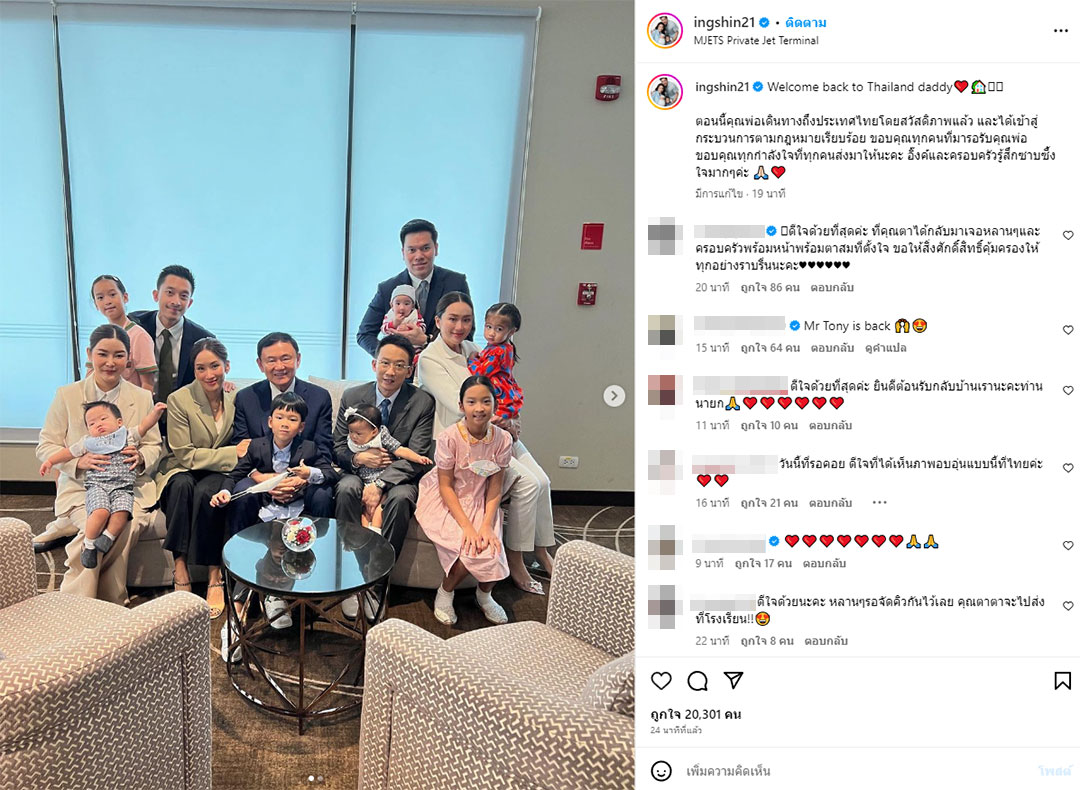1080x790 pixels.
Task: Follow ingshin21 via ติดตาม link
Action: (x=805, y=23)
